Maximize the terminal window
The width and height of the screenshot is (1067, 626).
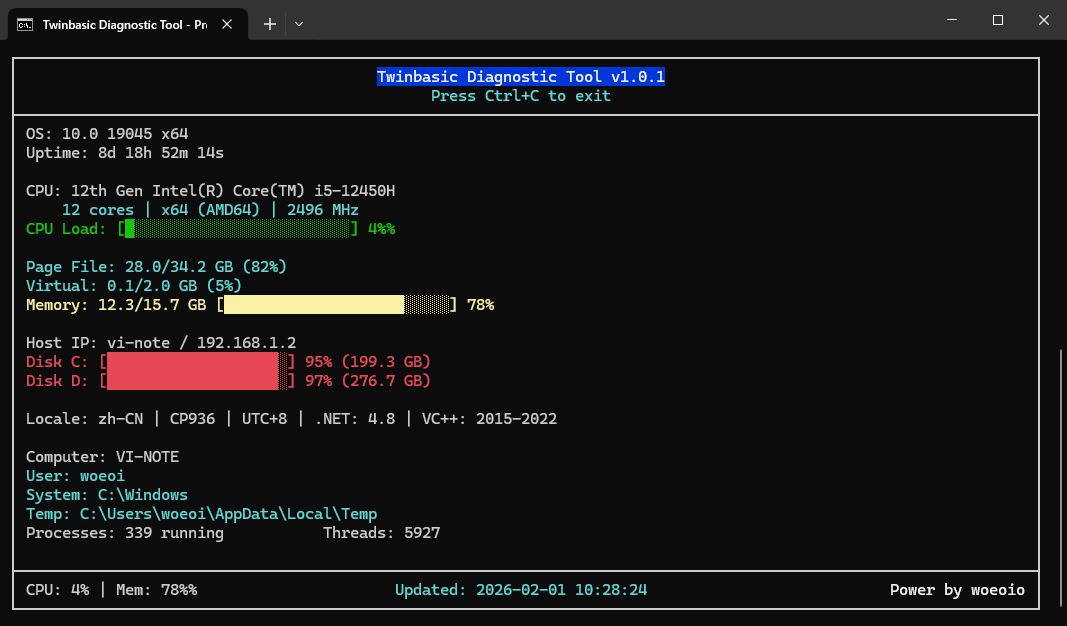[x=997, y=20]
